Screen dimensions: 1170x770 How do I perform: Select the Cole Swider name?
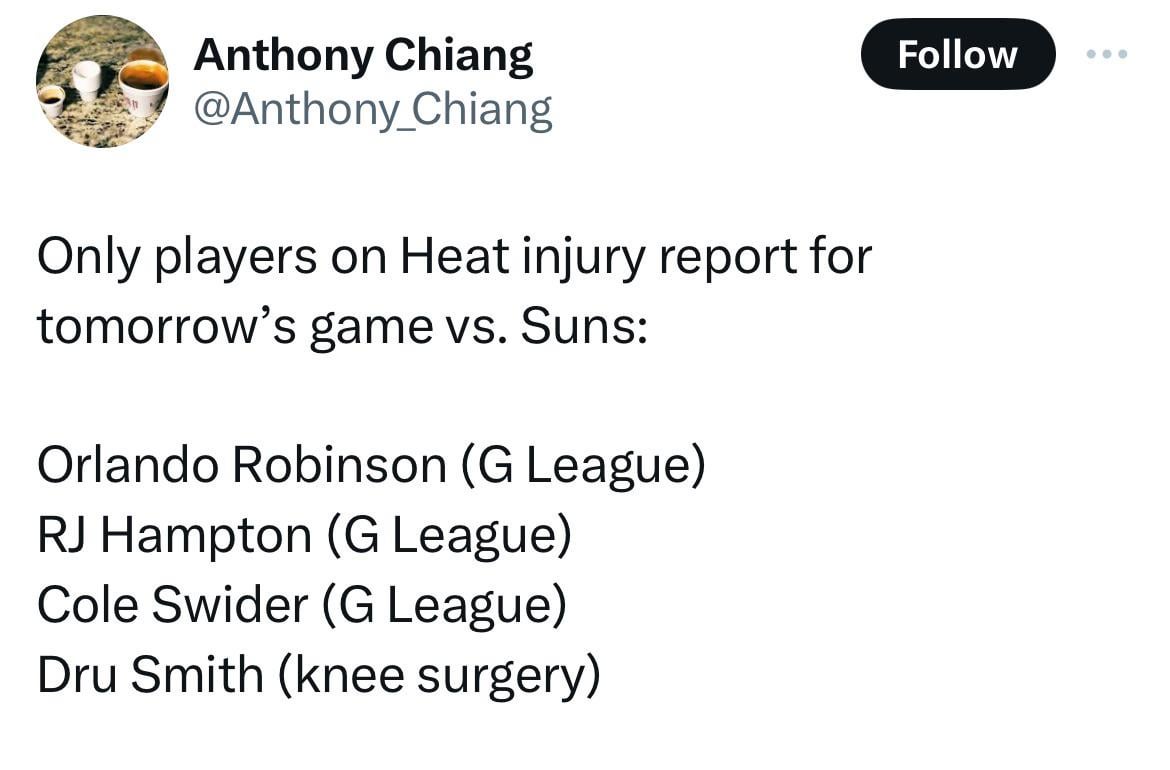172,605
